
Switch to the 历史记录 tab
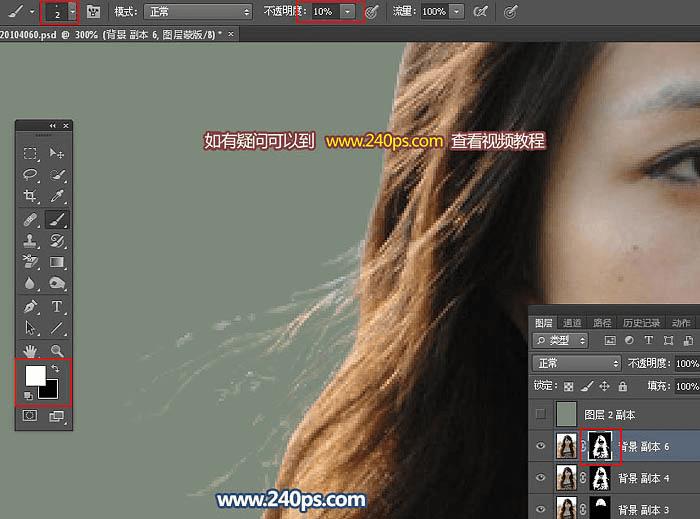point(642,323)
